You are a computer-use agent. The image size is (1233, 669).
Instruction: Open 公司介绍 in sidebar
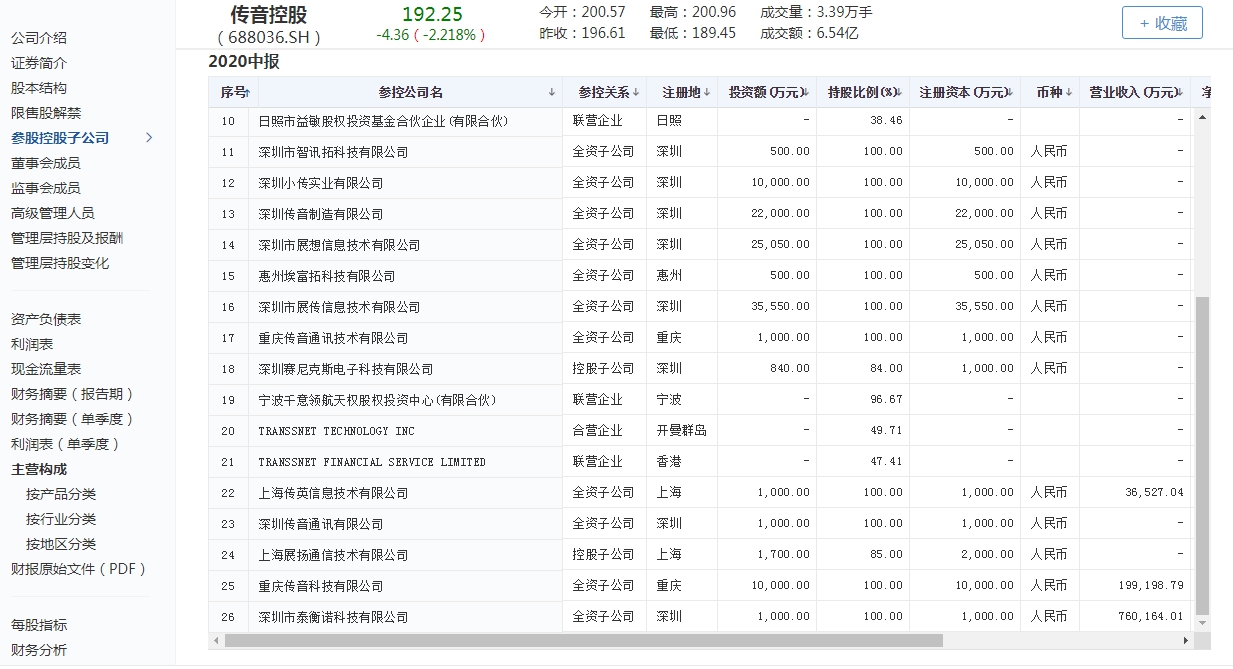(39, 38)
